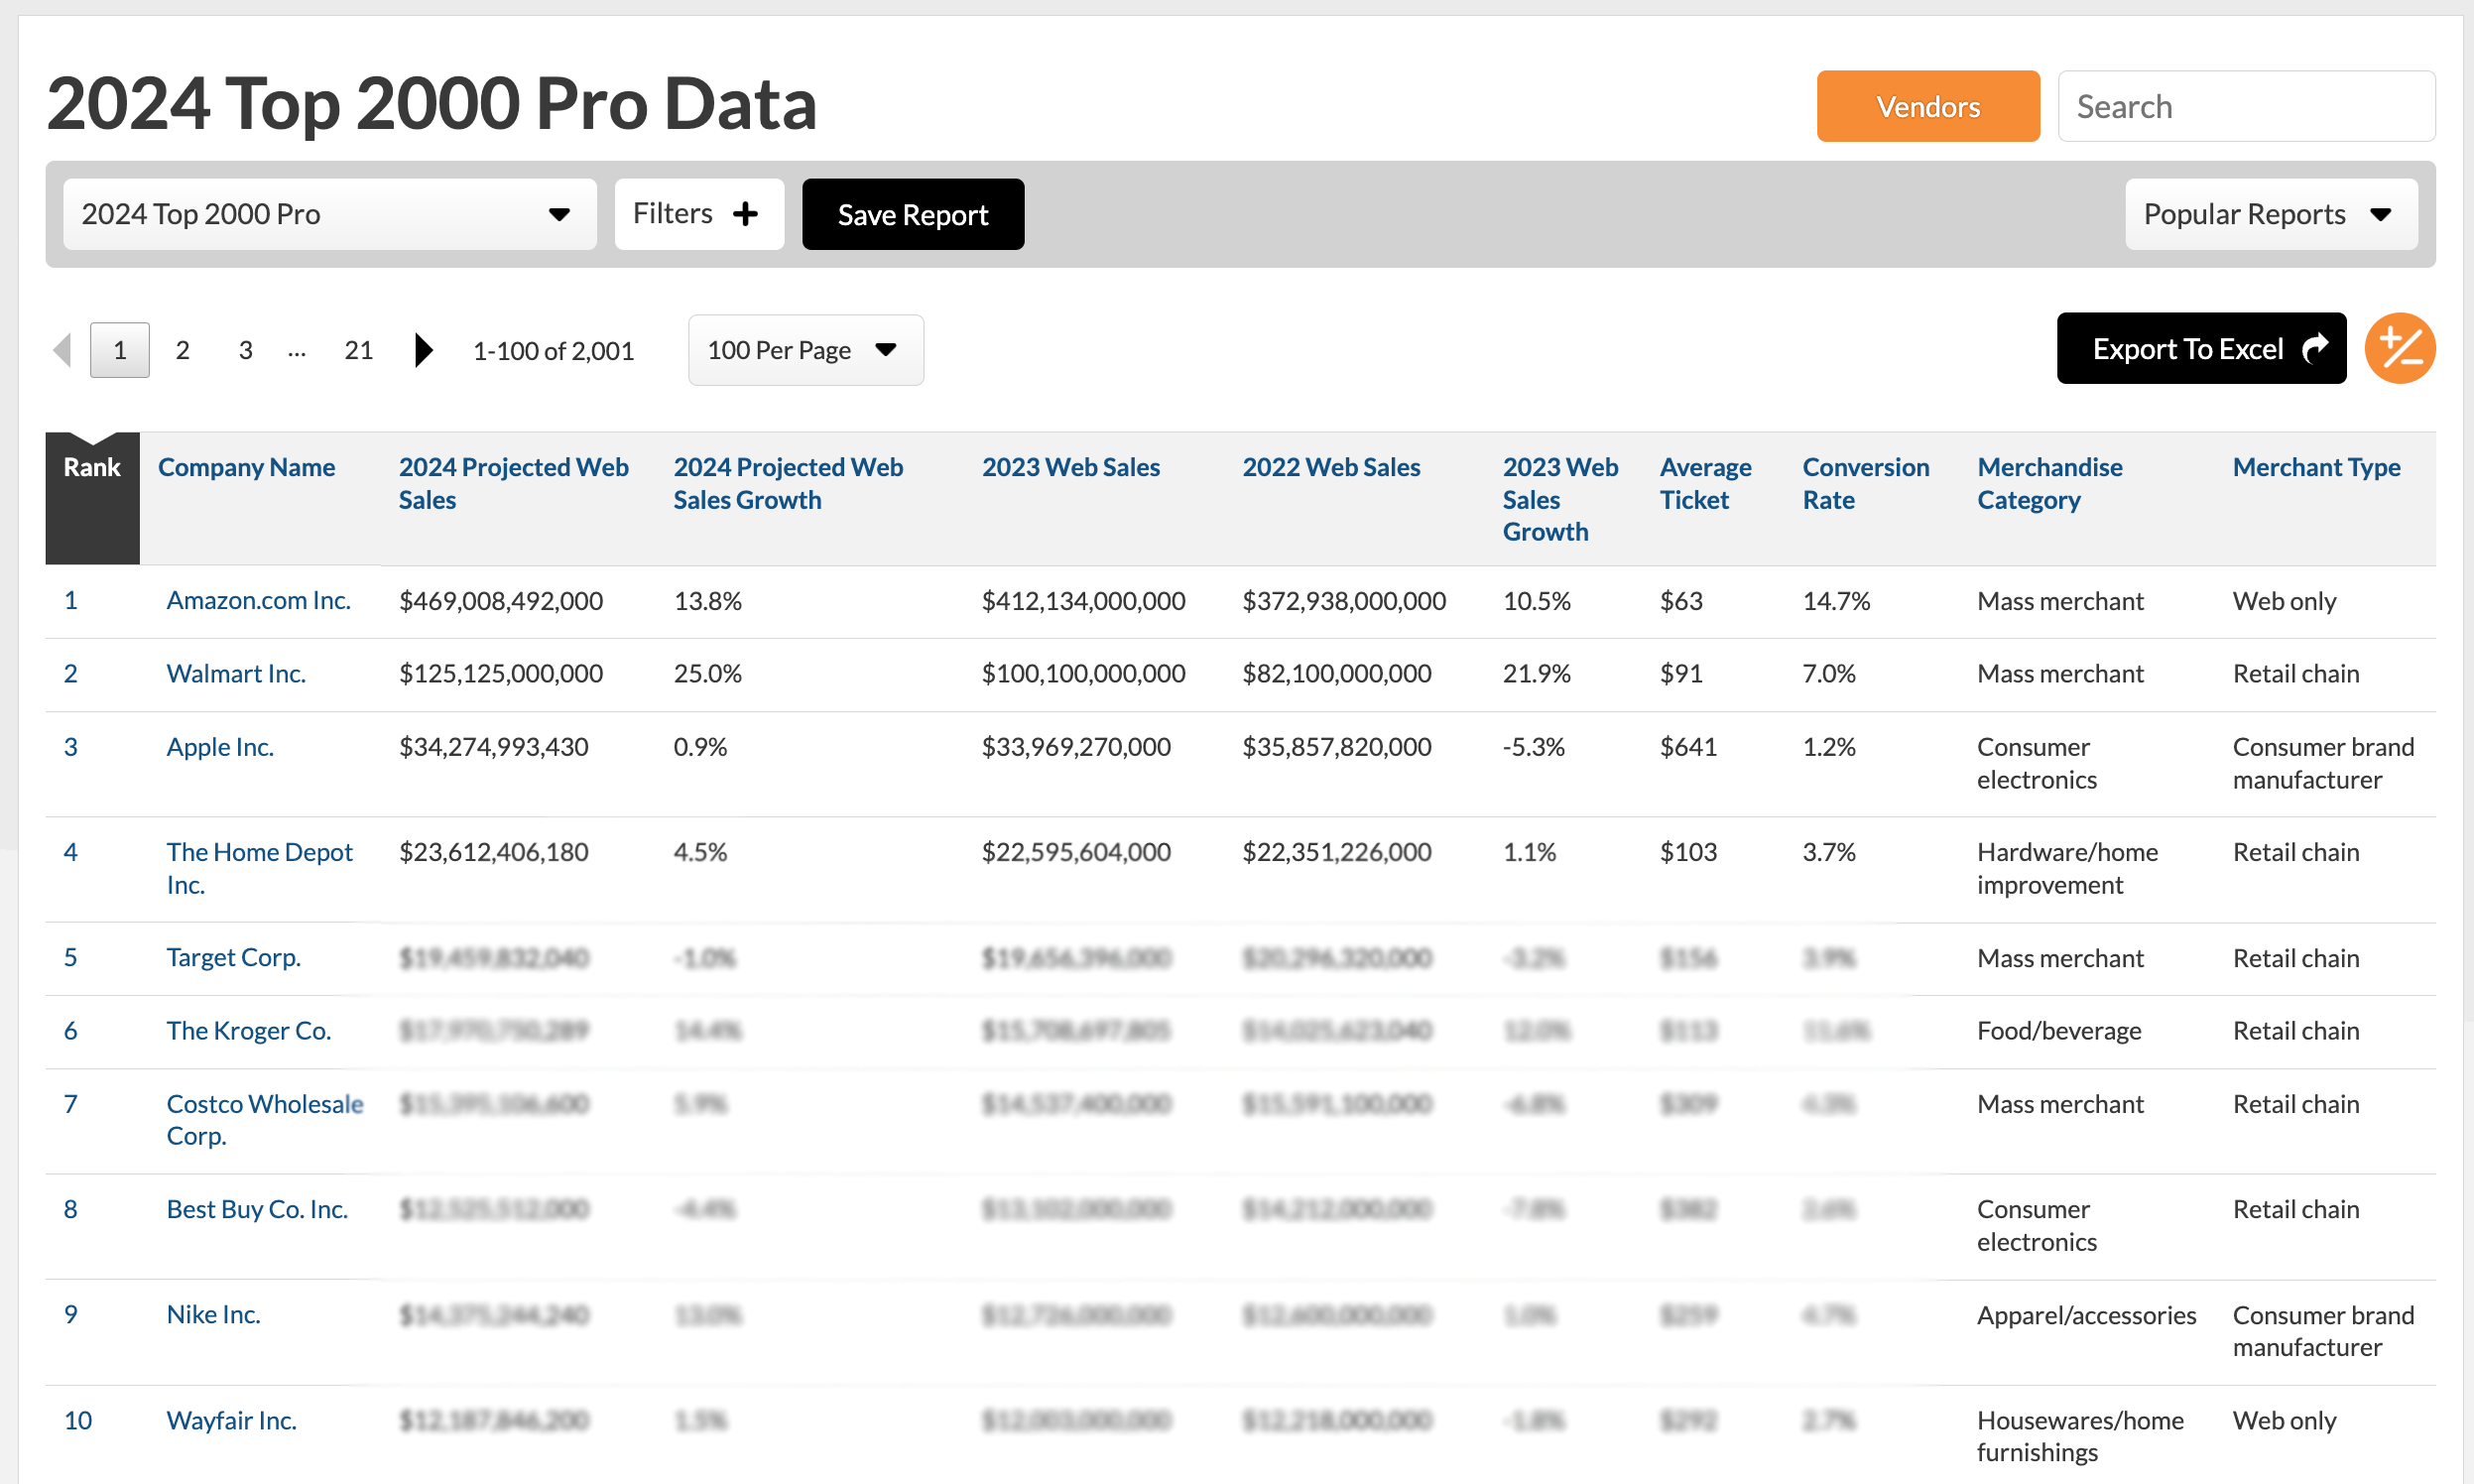Open The Home Depot Inc. link
This screenshot has height=1484, width=2474.
point(259,868)
